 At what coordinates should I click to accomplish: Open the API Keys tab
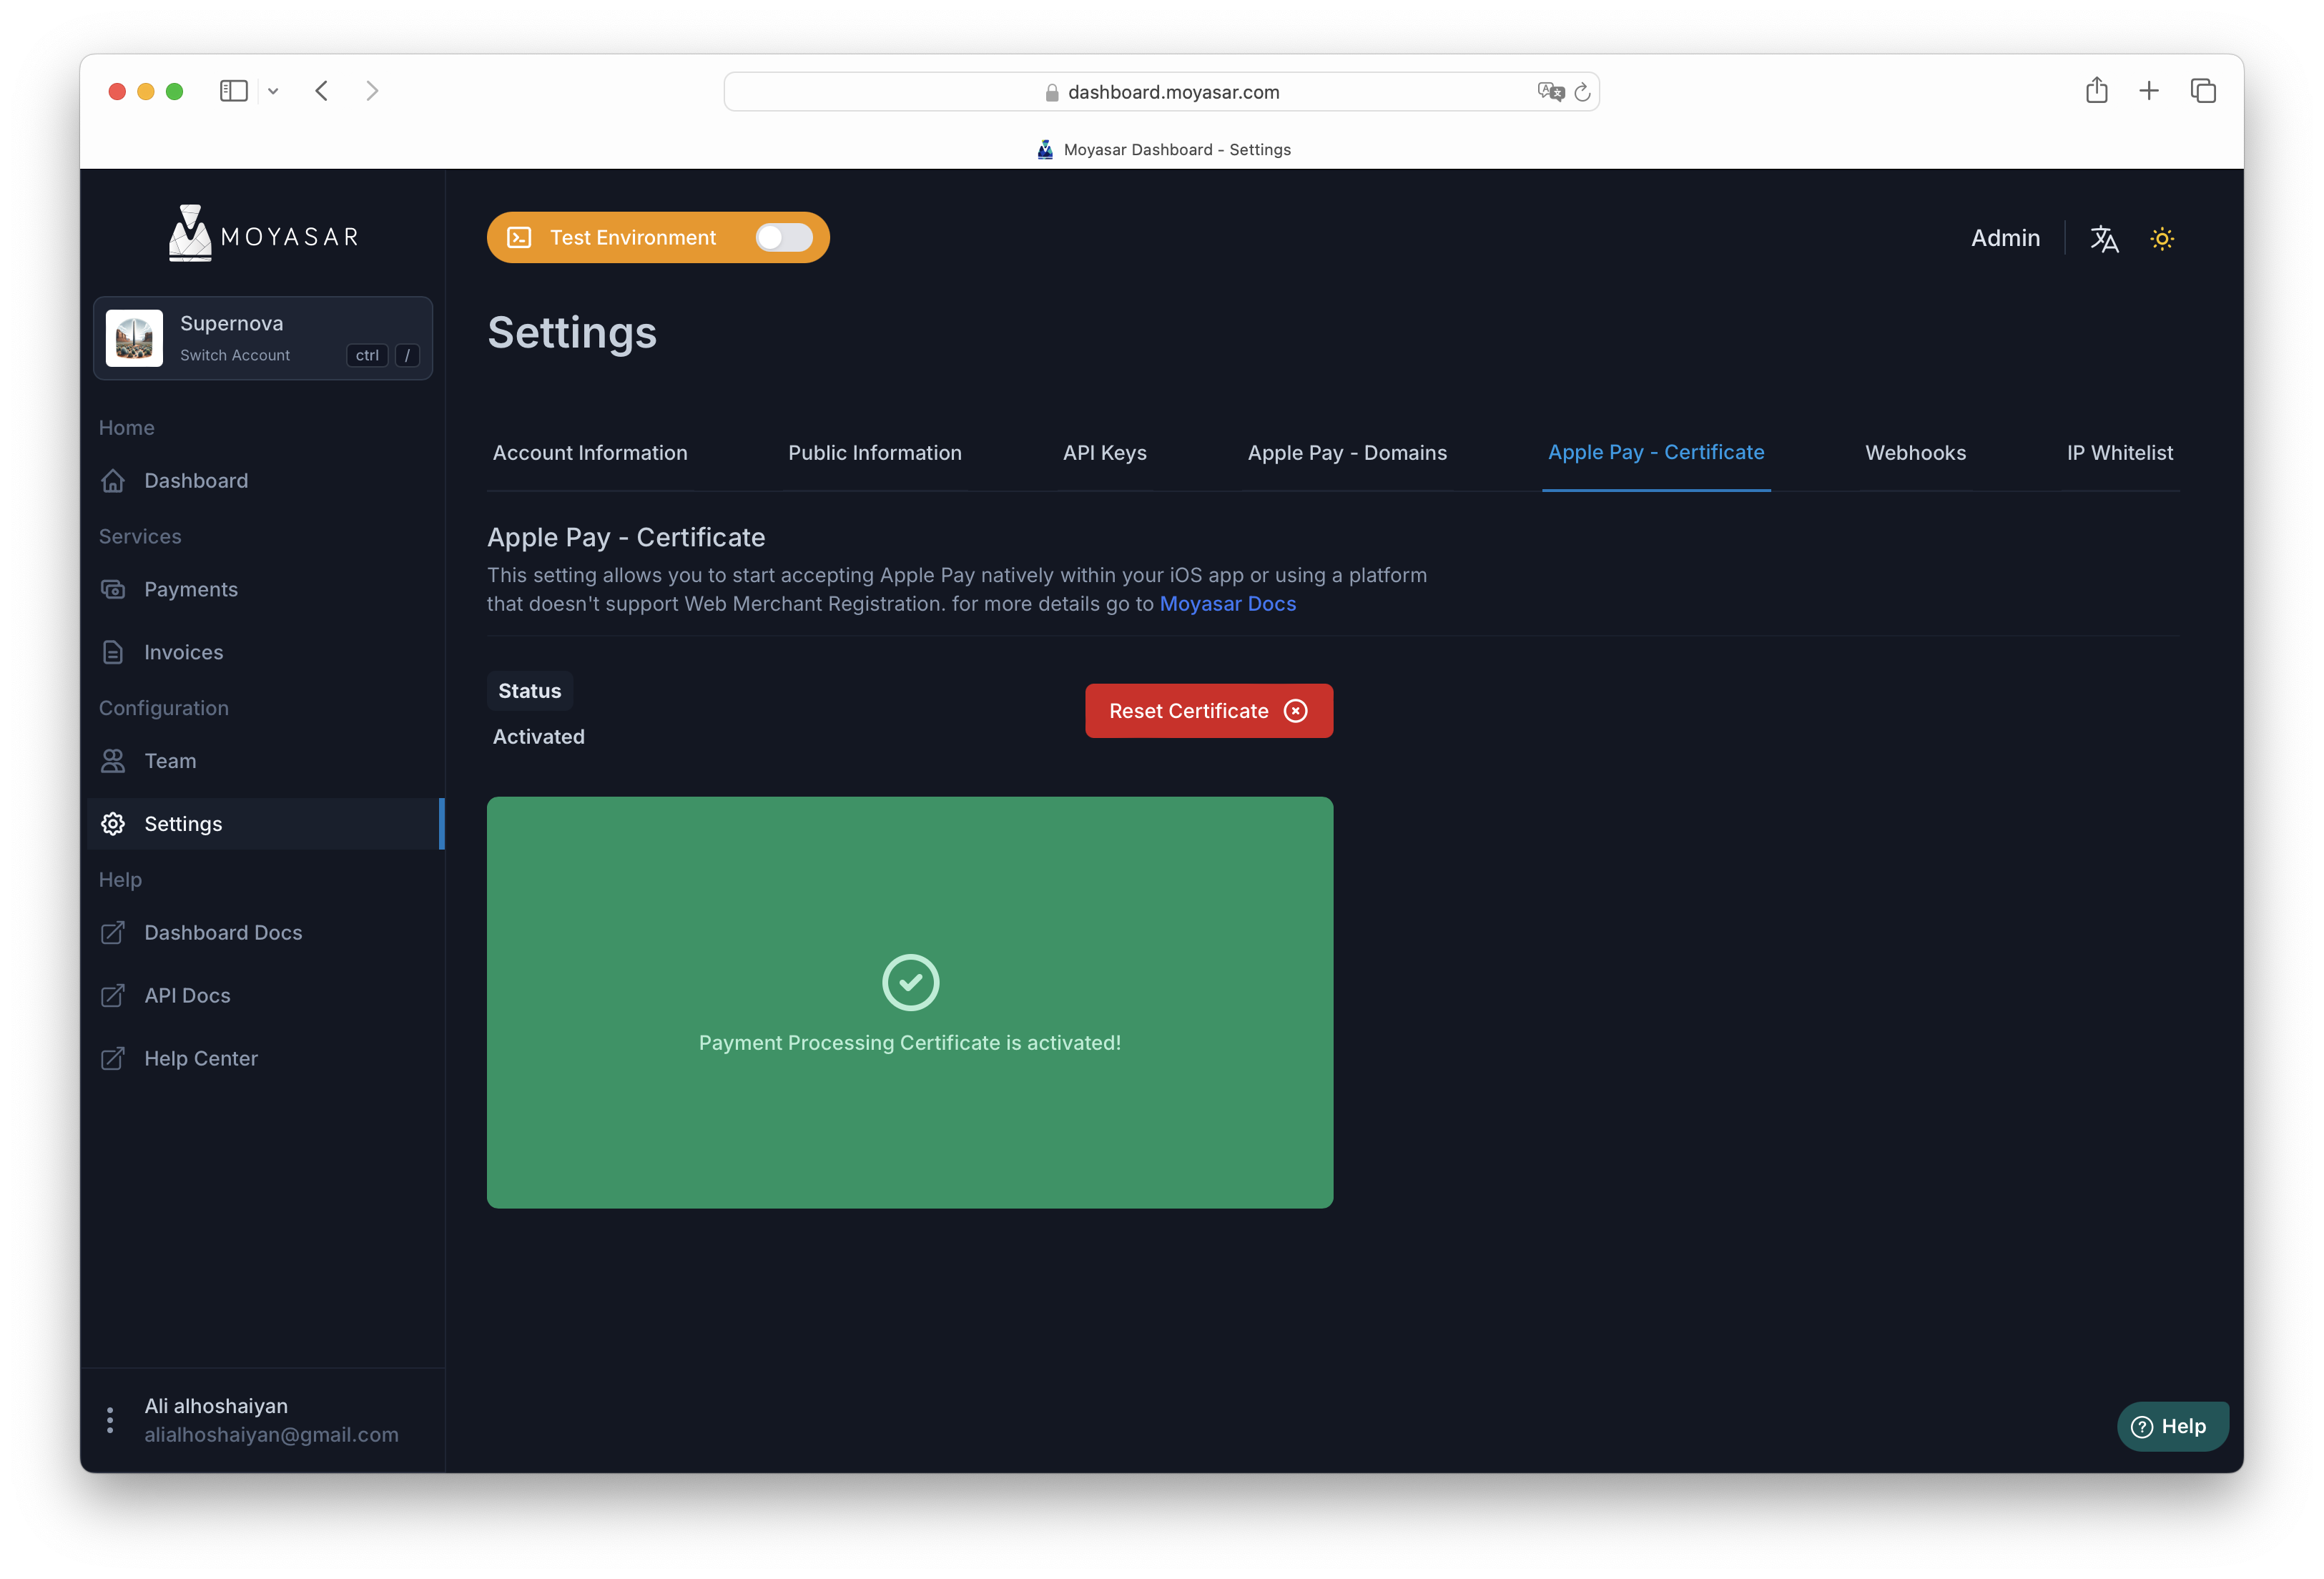point(1105,452)
